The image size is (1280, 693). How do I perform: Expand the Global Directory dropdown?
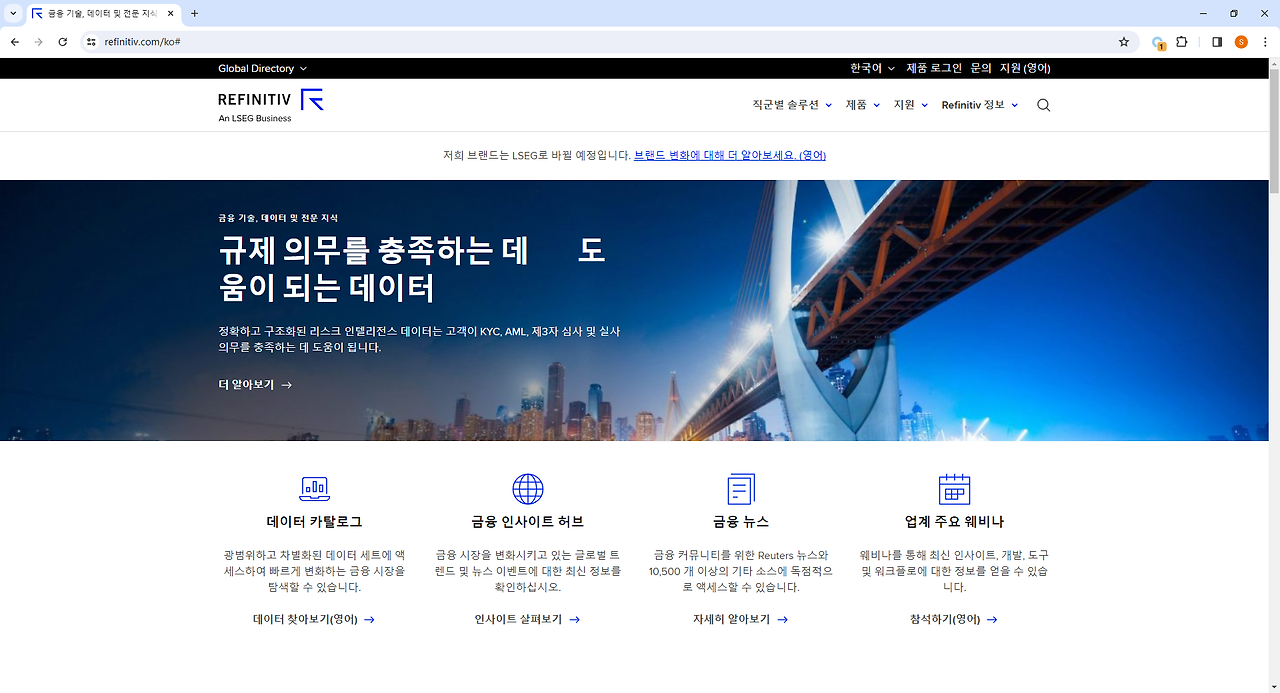point(263,68)
